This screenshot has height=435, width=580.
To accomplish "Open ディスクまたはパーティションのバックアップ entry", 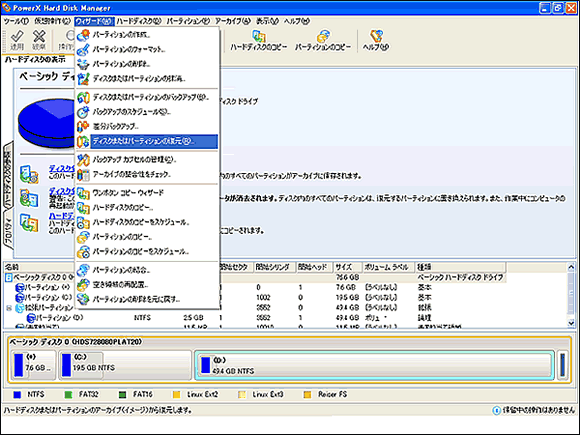I will click(147, 97).
